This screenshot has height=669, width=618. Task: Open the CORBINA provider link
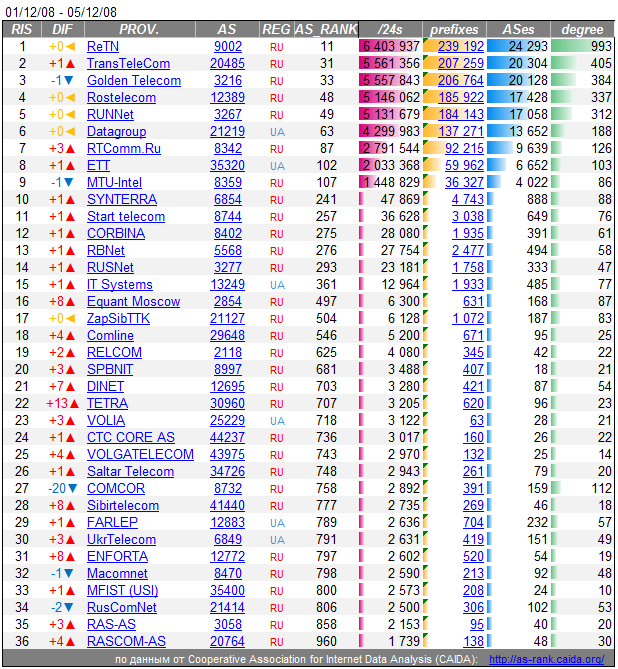116,233
